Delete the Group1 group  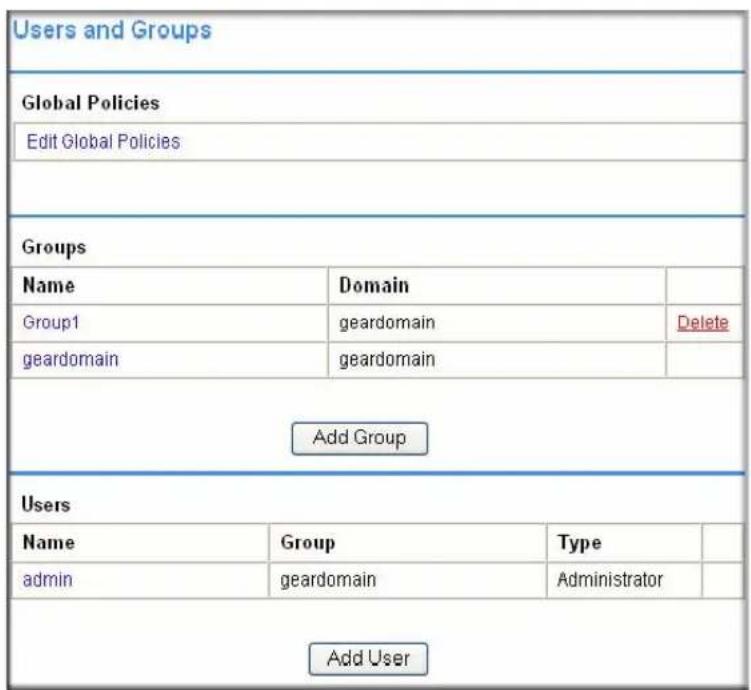703,322
